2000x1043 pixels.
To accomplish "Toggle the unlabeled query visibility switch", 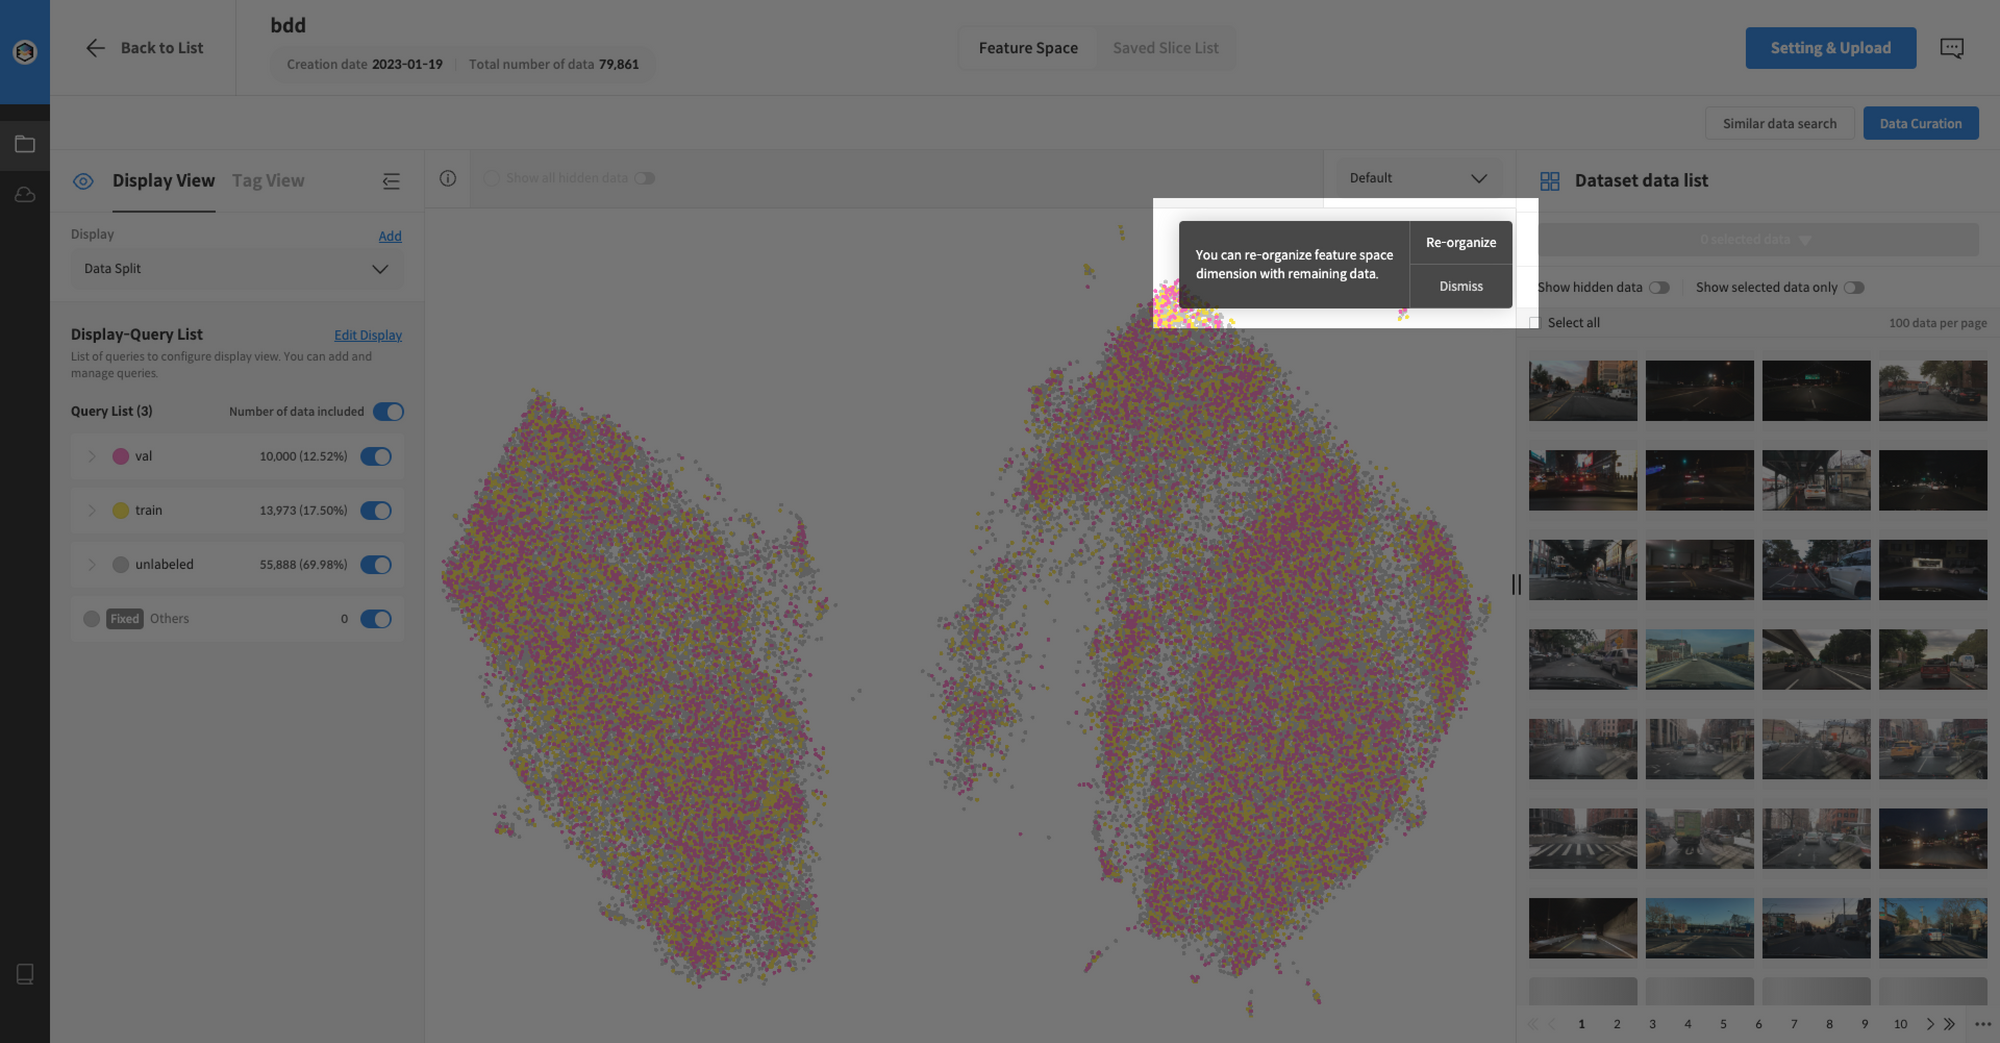I will (x=376, y=565).
